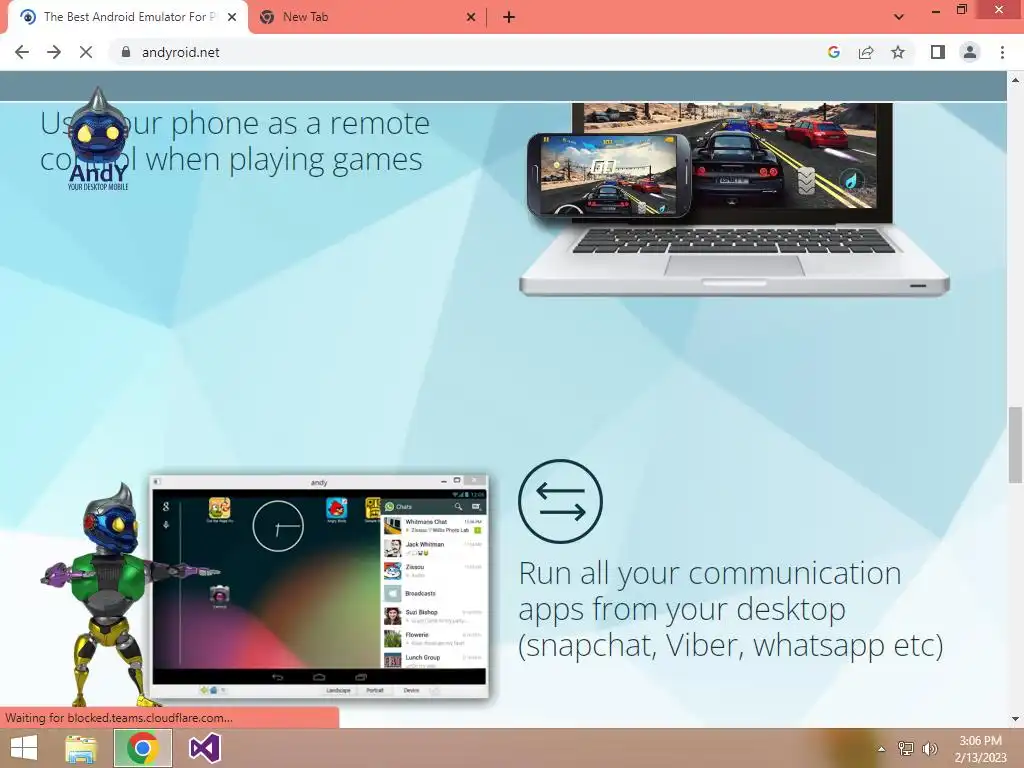Close the New Tab tab
This screenshot has height=768, width=1024.
(x=471, y=17)
